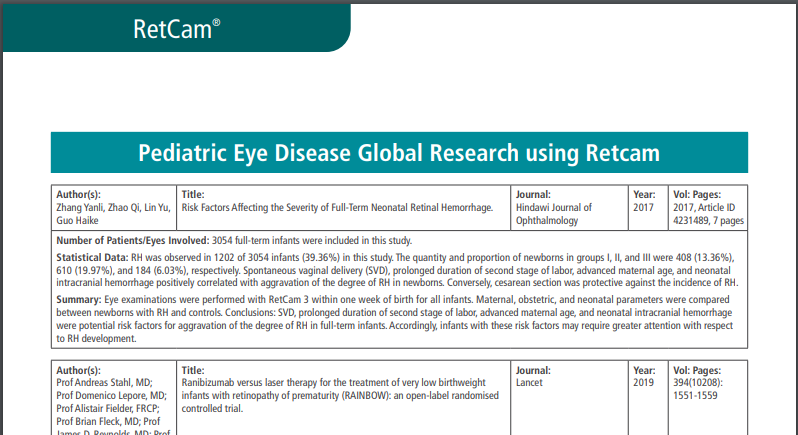The image size is (798, 435).
Task: Click the 'Statistical Data:' paragraph label
Action: [92, 257]
